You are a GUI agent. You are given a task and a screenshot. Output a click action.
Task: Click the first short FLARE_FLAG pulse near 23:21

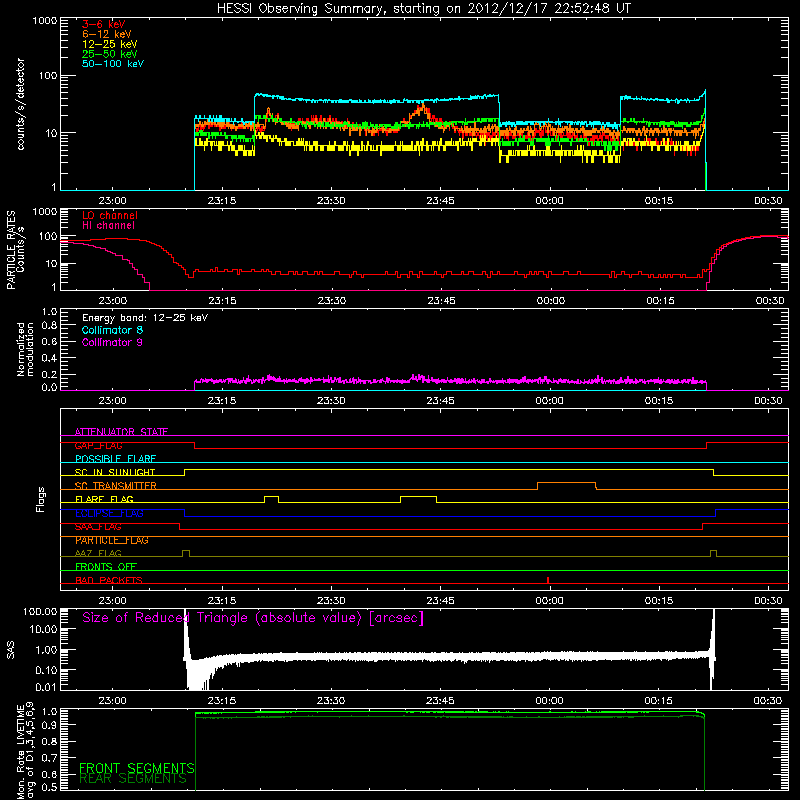[271, 498]
